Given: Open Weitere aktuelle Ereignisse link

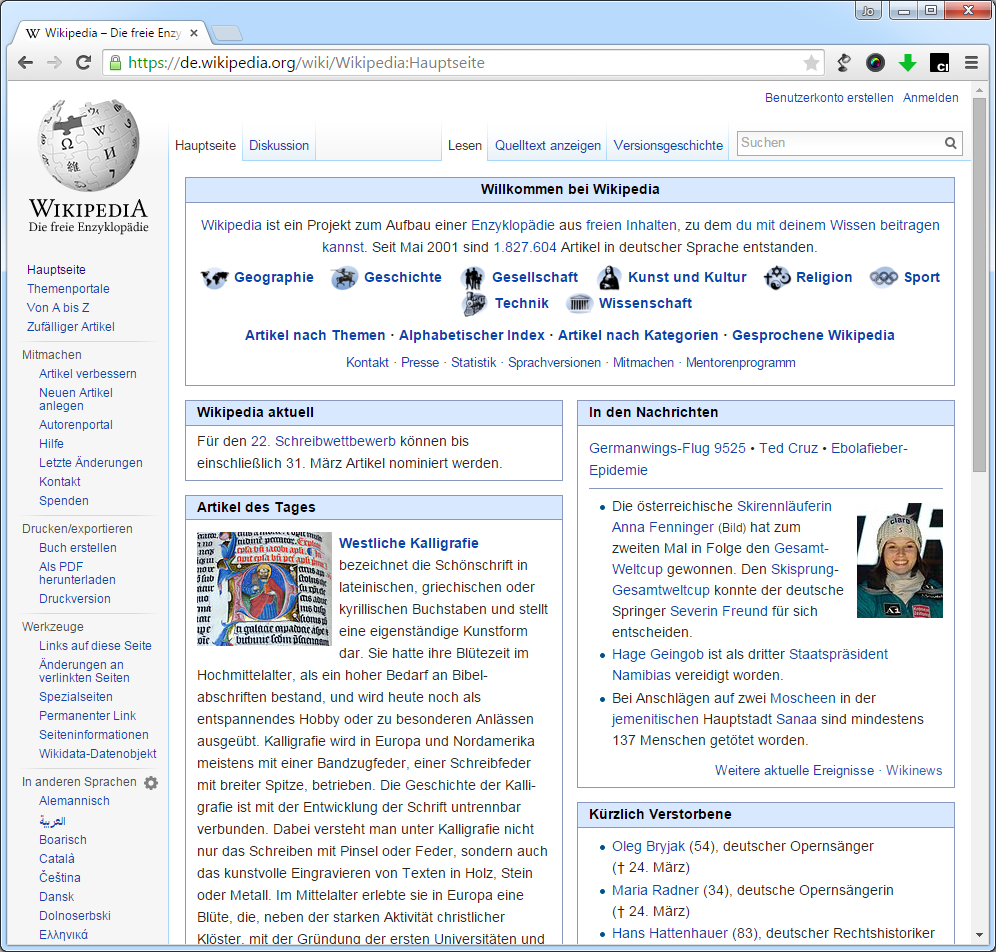Looking at the screenshot, I should coord(794,770).
